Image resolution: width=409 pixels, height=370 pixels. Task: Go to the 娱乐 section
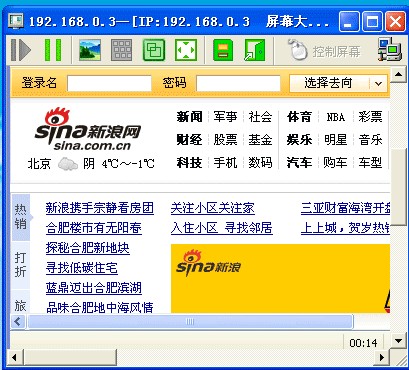(x=299, y=140)
